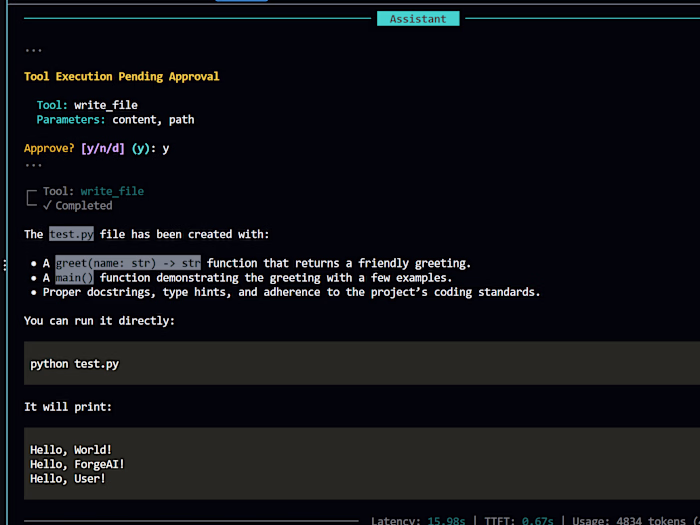Click the 'It will print:' line
Viewport: 700px width, 525px height.
tap(68, 407)
